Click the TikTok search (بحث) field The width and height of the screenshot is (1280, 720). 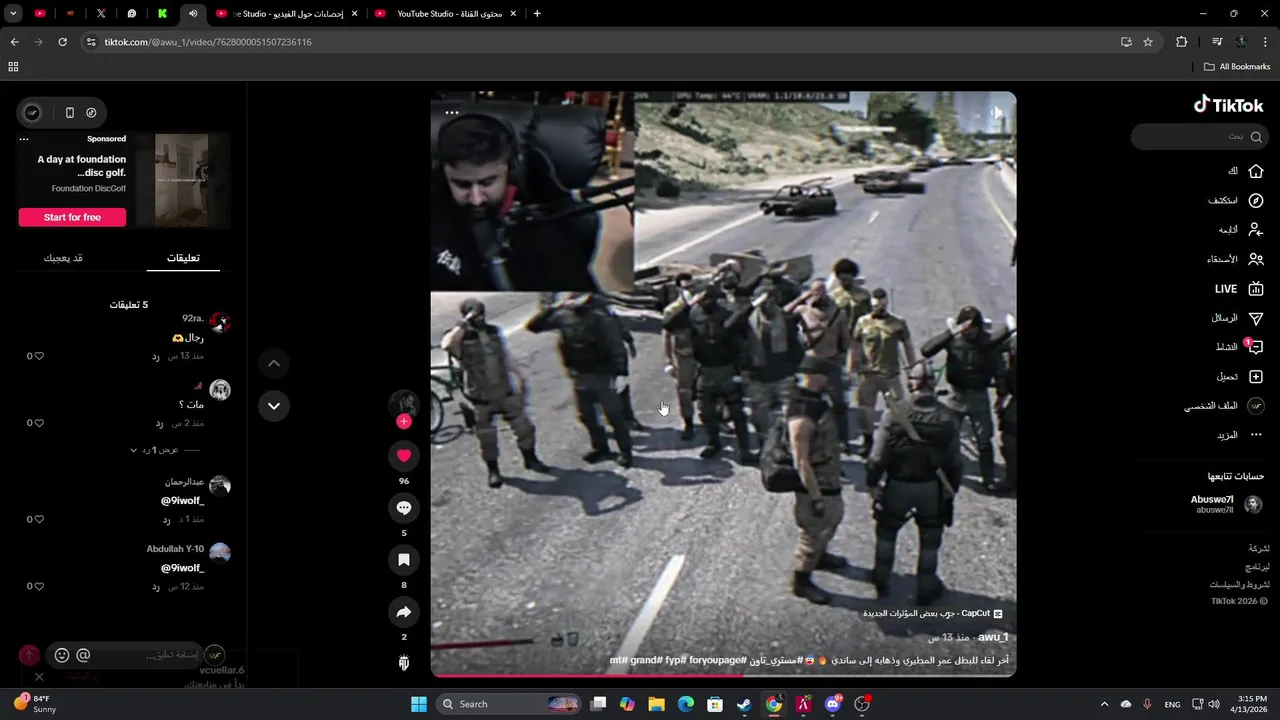tap(1199, 137)
